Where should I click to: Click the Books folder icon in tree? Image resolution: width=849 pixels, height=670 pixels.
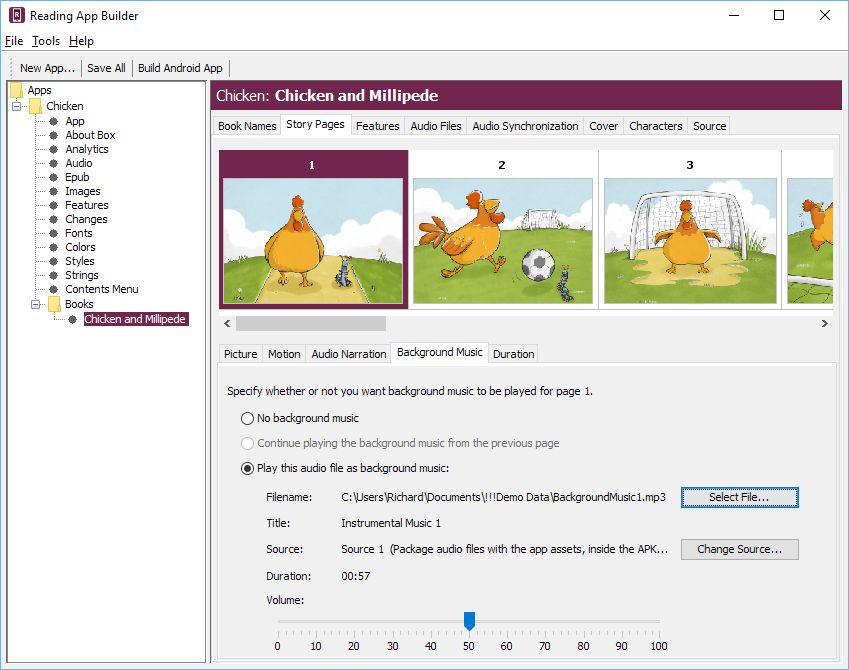[54, 304]
